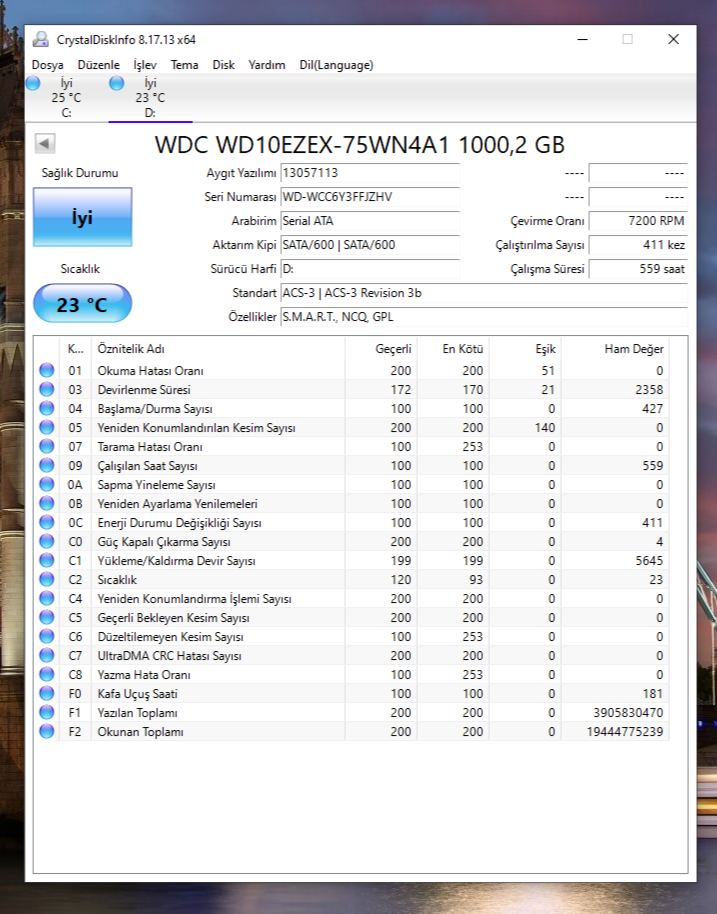Click status orb for Düzeltilemeyen Kesim Sayısı
Viewport: 717px width, 914px height.
coord(47,637)
